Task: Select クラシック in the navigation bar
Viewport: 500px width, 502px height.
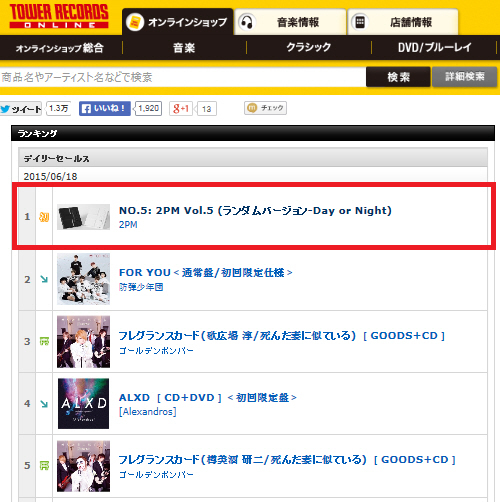Action: [309, 48]
